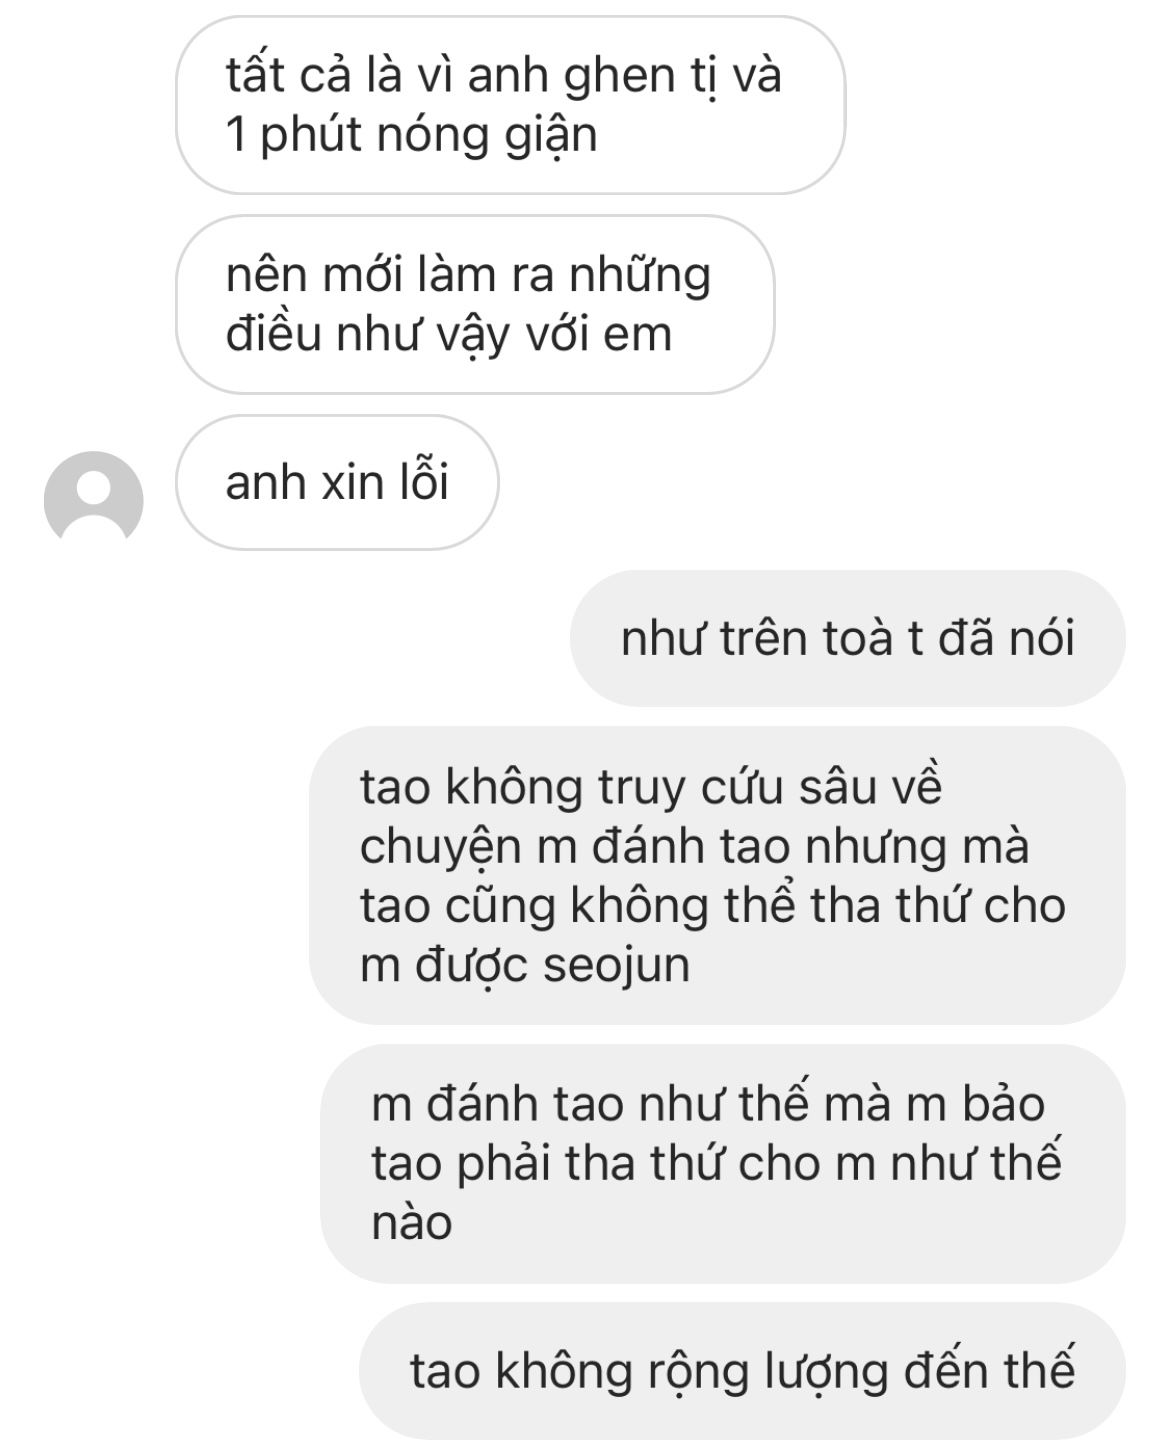Click the line 'm được seojun'
This screenshot has width=1170, height=1448.
click(526, 966)
